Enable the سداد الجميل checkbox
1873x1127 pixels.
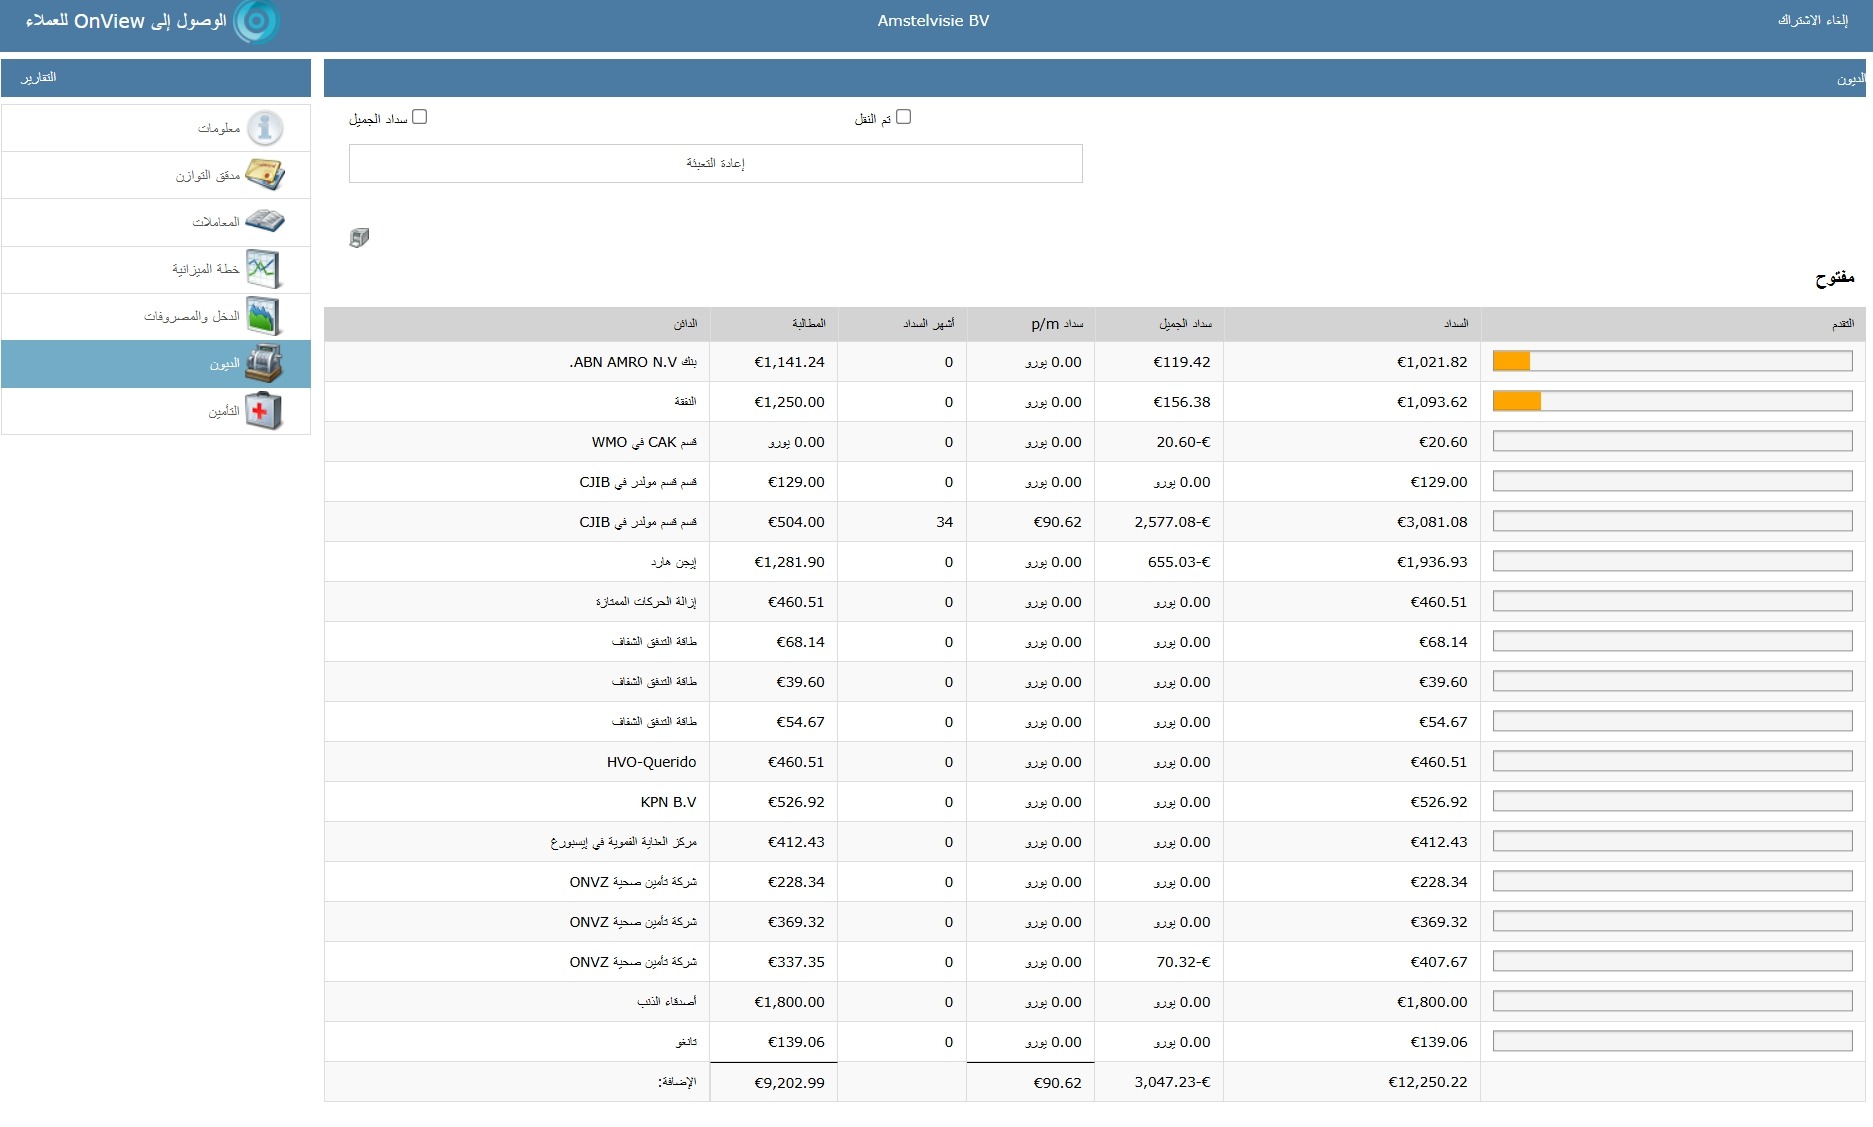[x=420, y=117]
